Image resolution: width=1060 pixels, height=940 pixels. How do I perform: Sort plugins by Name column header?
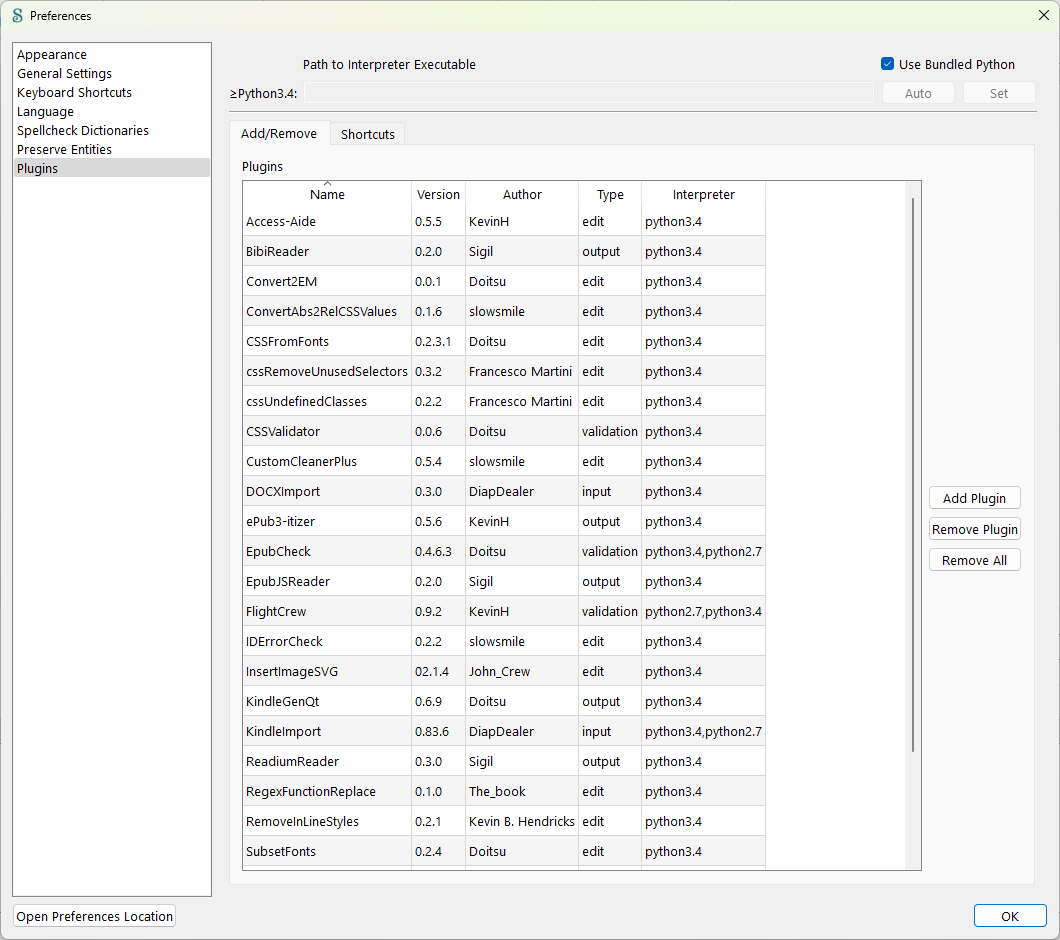coord(327,194)
